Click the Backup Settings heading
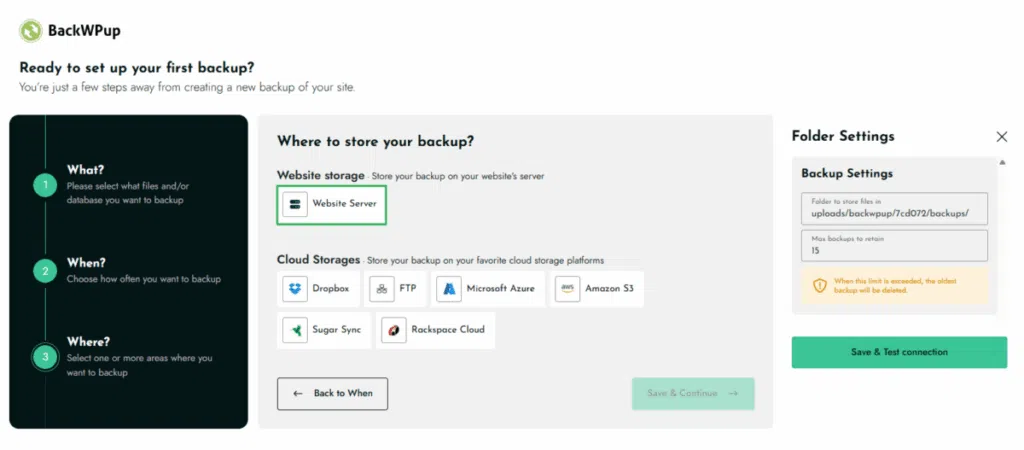The height and width of the screenshot is (450, 1024). coord(847,174)
